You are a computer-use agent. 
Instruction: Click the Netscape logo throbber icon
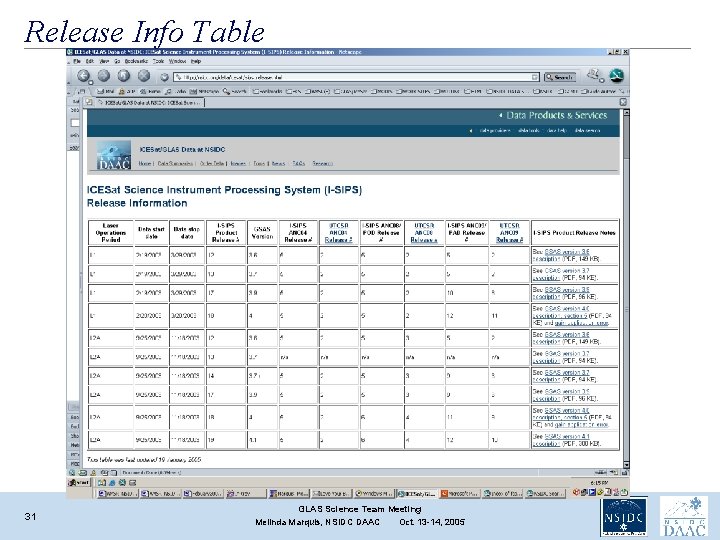coord(616,75)
